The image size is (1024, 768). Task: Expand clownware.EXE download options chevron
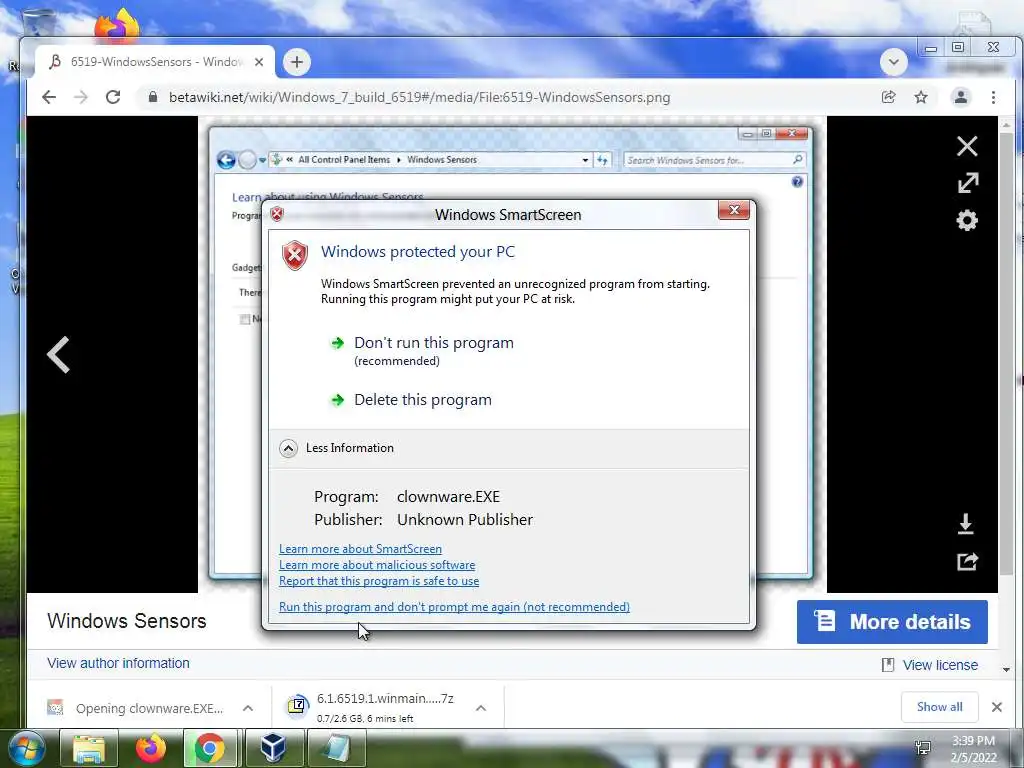[x=248, y=708]
